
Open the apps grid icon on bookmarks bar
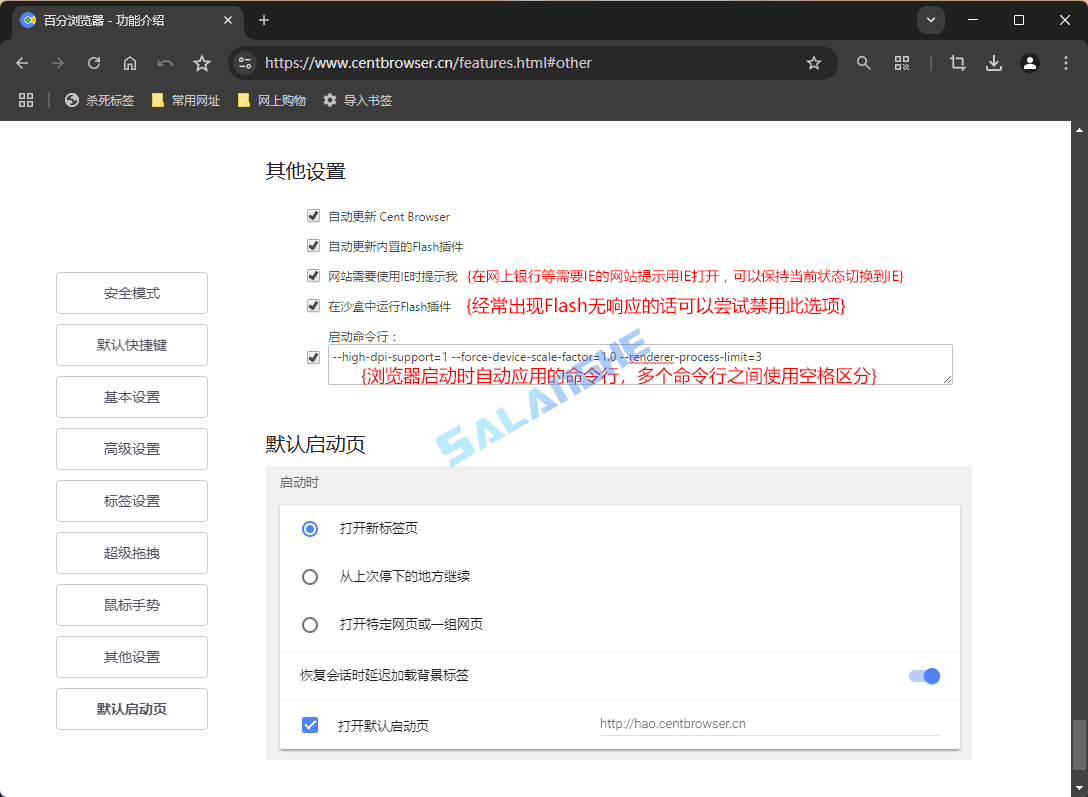click(x=26, y=100)
